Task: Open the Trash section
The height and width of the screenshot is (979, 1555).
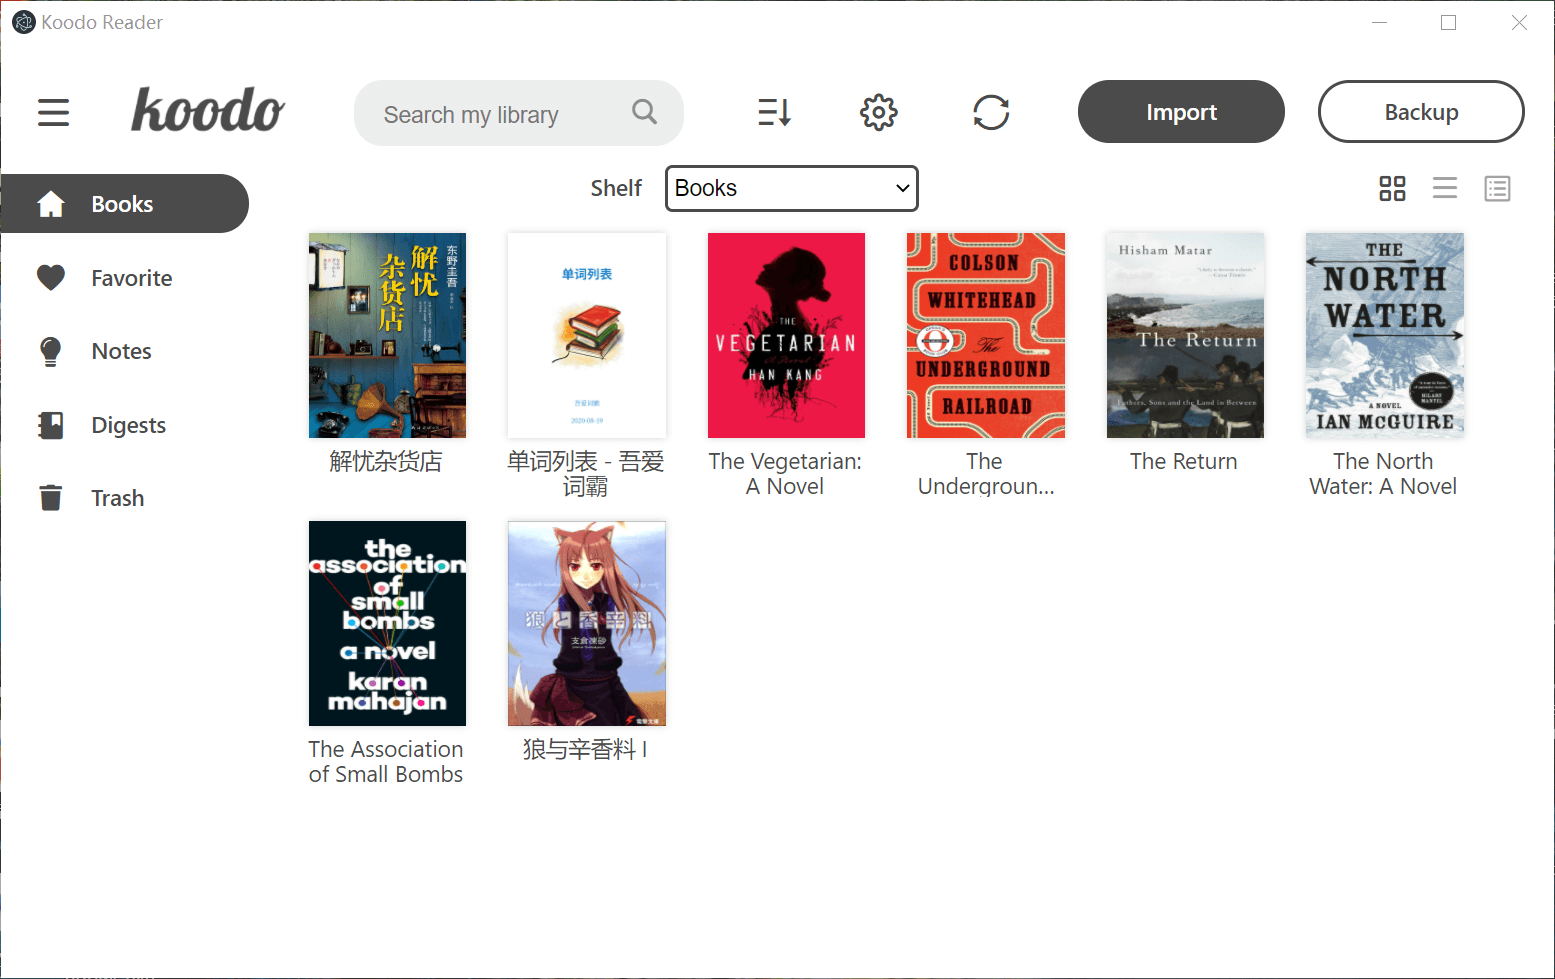Action: (117, 497)
